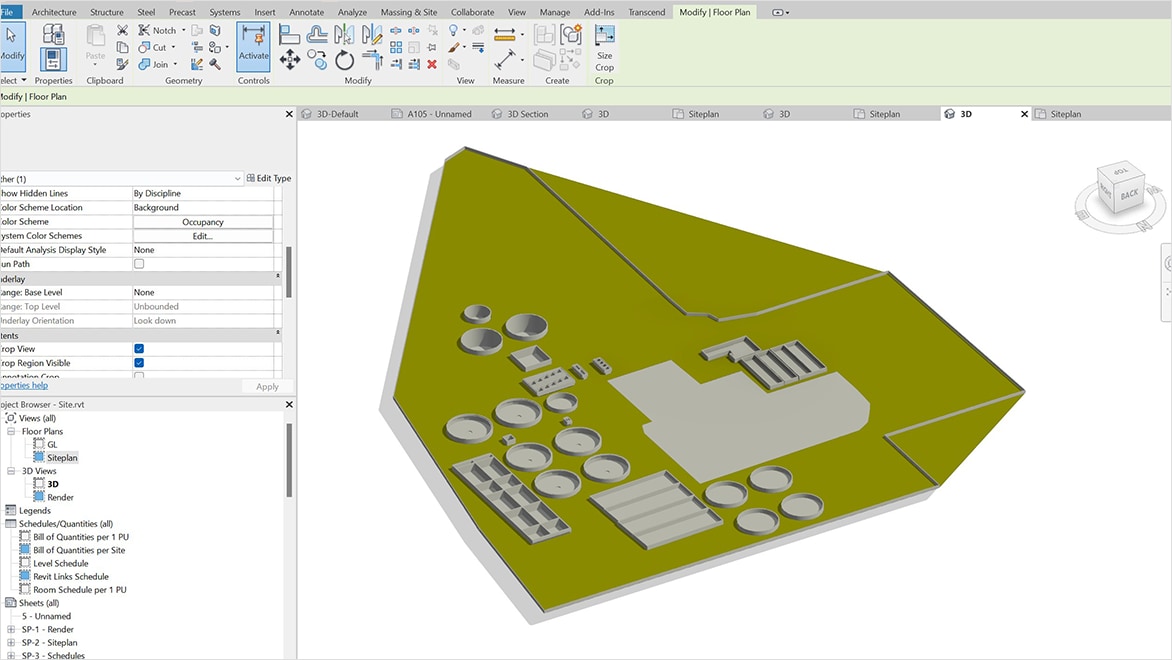Uncheck Crop Region Visible
Image resolution: width=1172 pixels, height=660 pixels.
pos(138,362)
